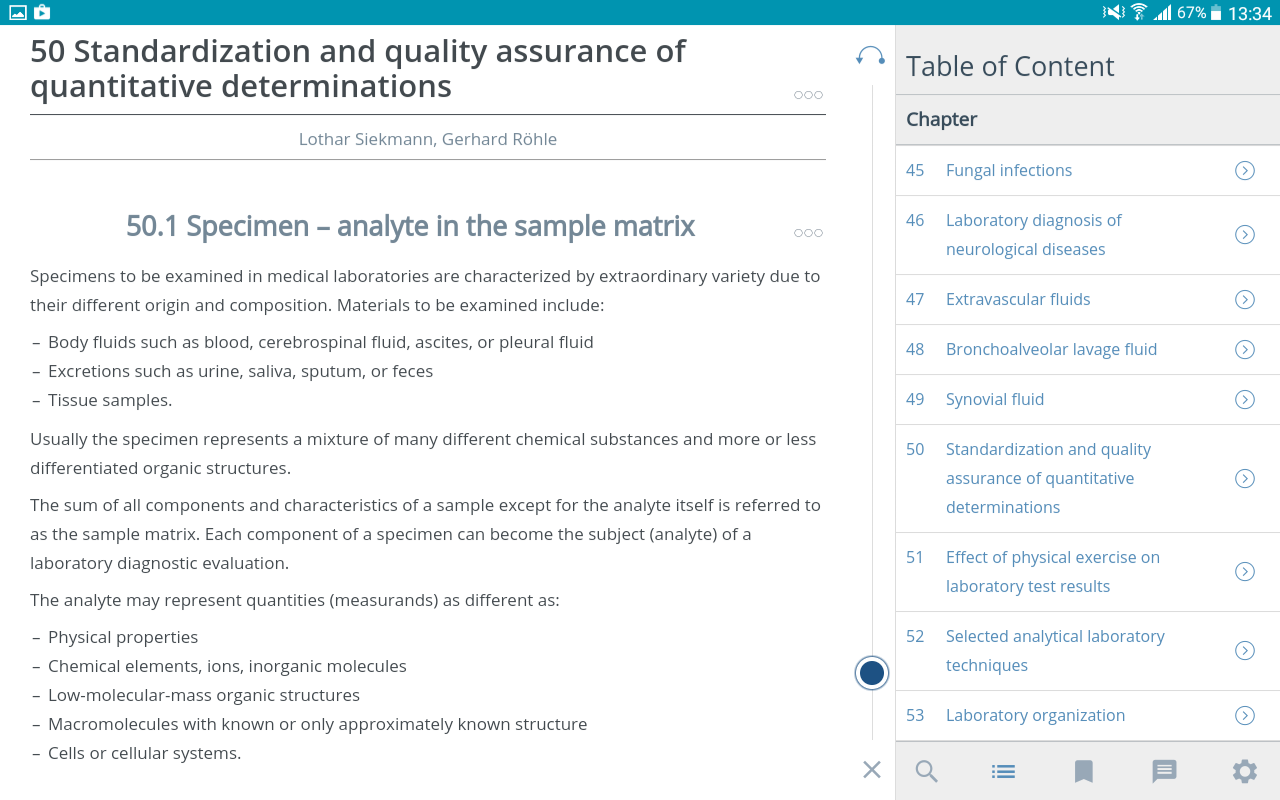Open chapter 53 Laboratory organization
The width and height of the screenshot is (1280, 800).
click(1035, 715)
